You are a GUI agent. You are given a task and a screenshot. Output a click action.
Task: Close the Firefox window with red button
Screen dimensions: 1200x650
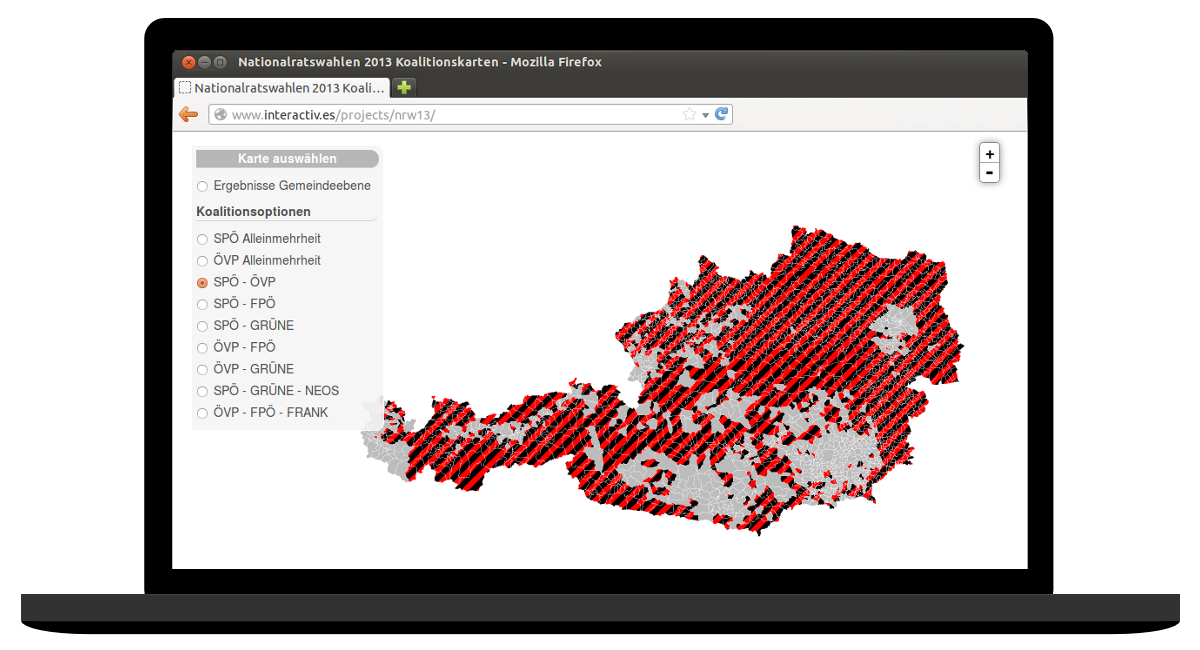pyautogui.click(x=188, y=62)
